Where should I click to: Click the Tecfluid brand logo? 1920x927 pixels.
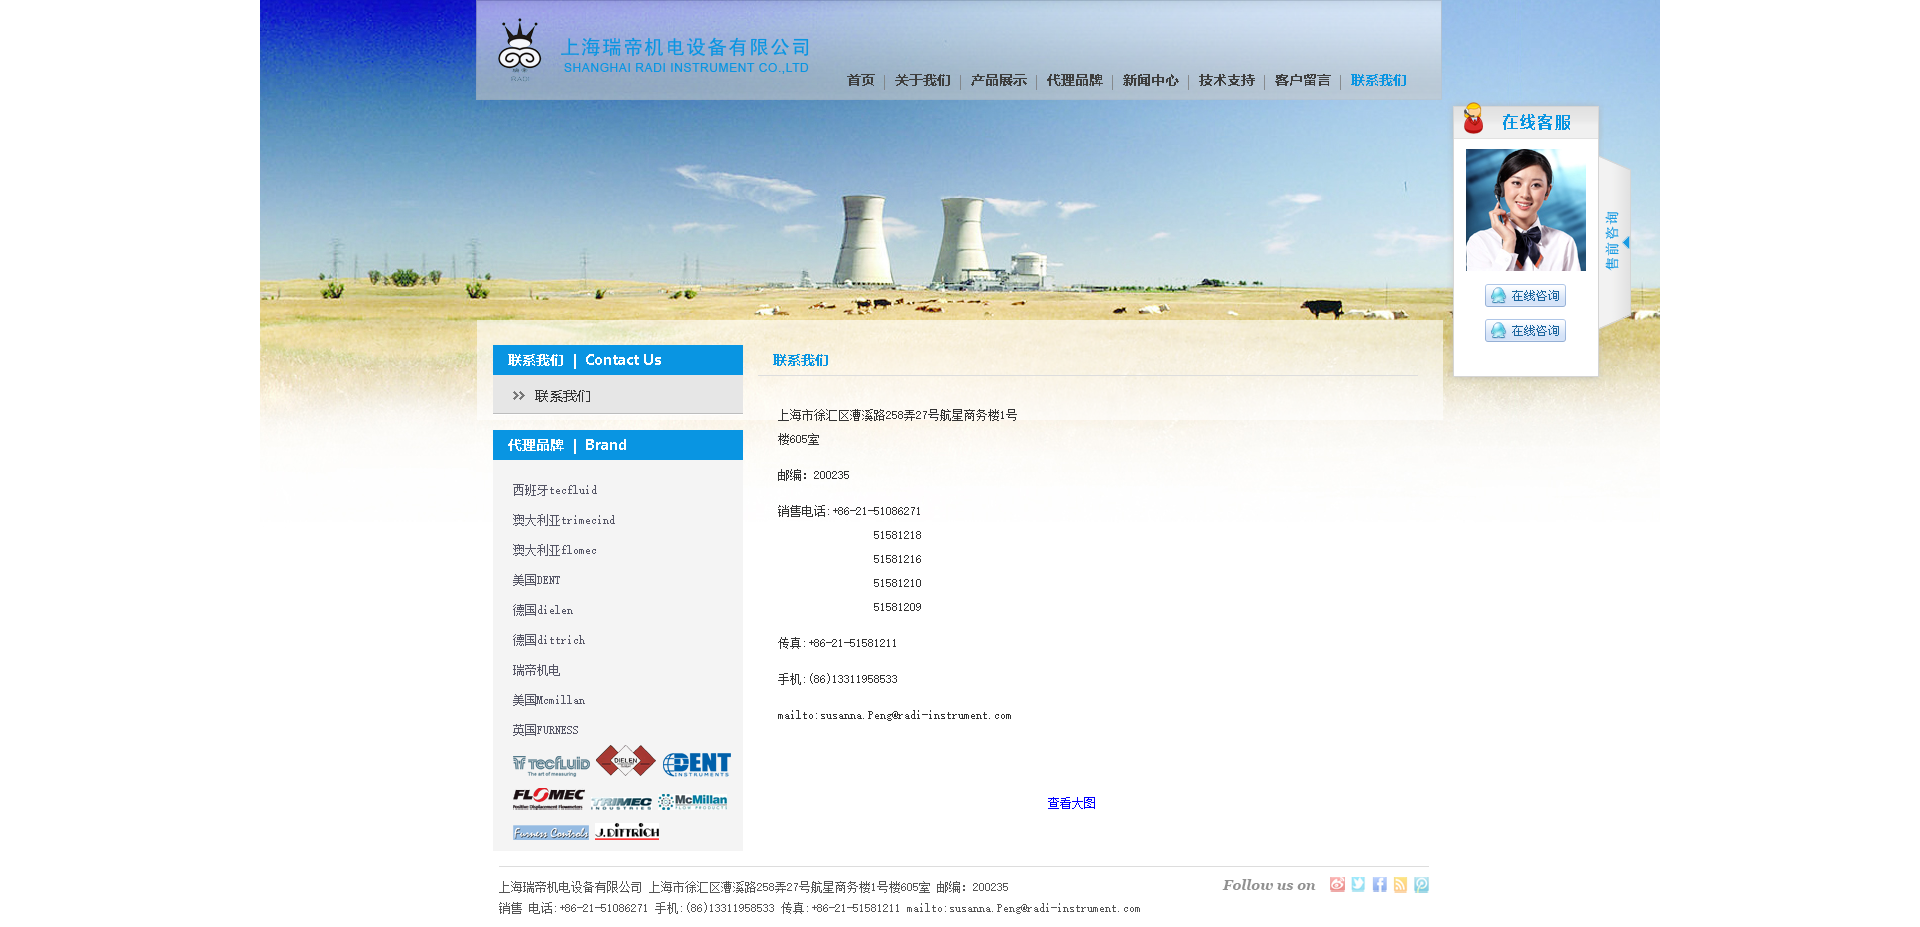(x=551, y=765)
